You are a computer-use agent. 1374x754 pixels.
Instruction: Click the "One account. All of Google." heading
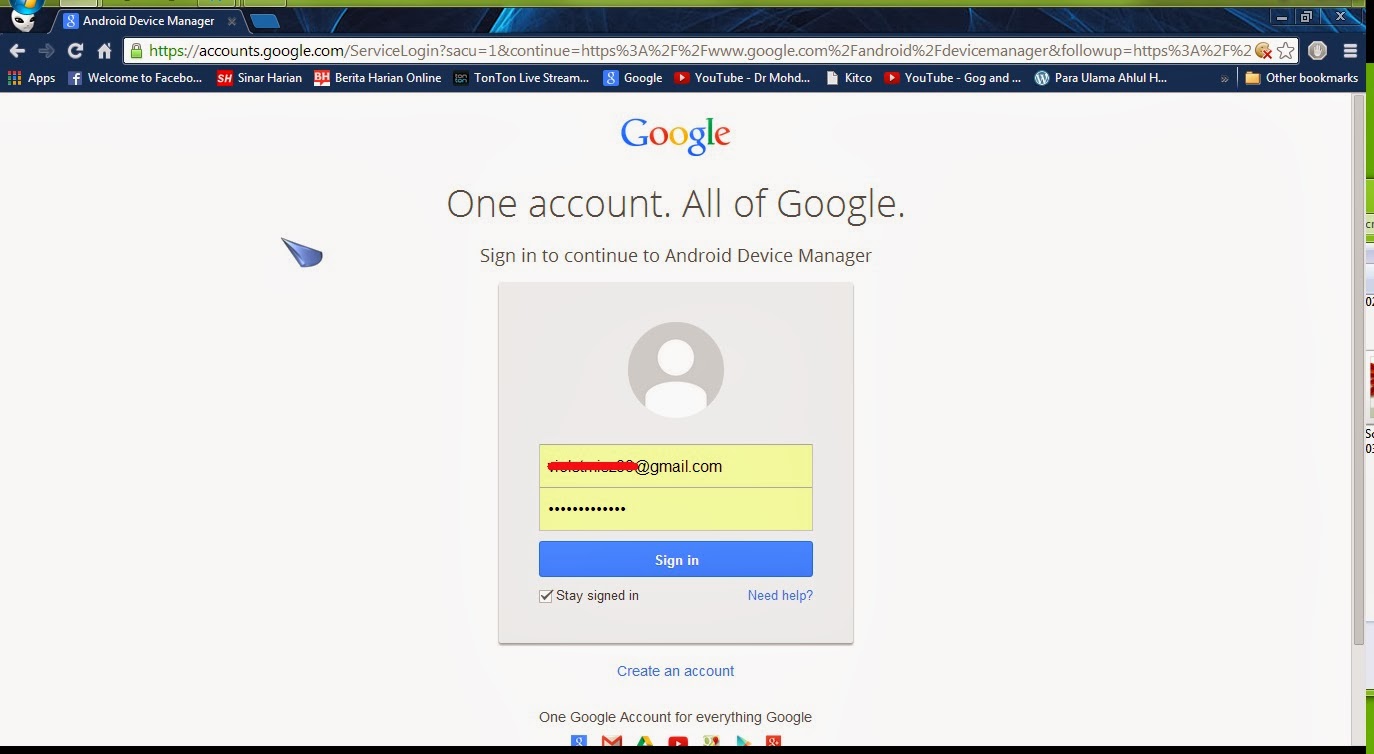tap(676, 204)
